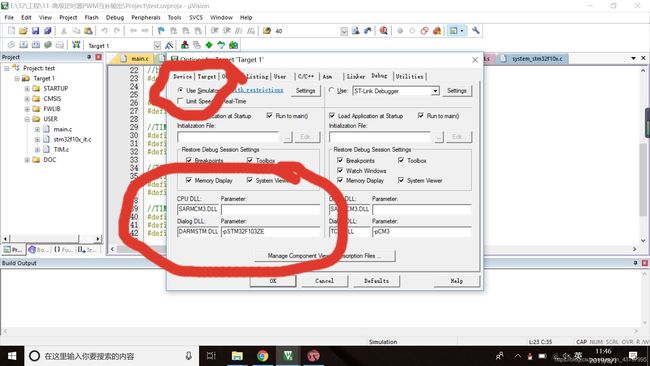
Task: Toggle a bookmark with the flag icon
Action: pos(161,31)
